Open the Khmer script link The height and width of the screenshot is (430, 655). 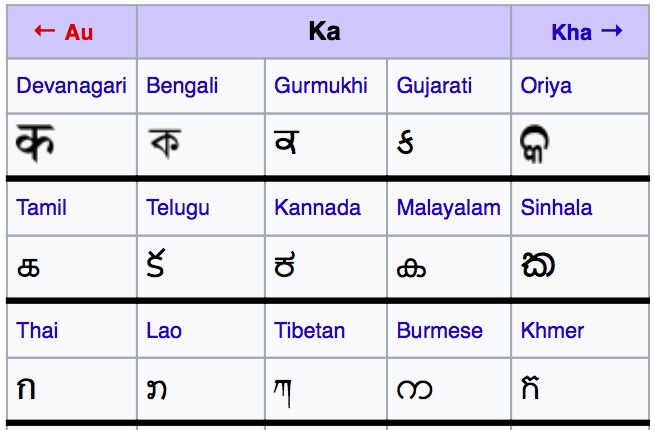click(552, 330)
